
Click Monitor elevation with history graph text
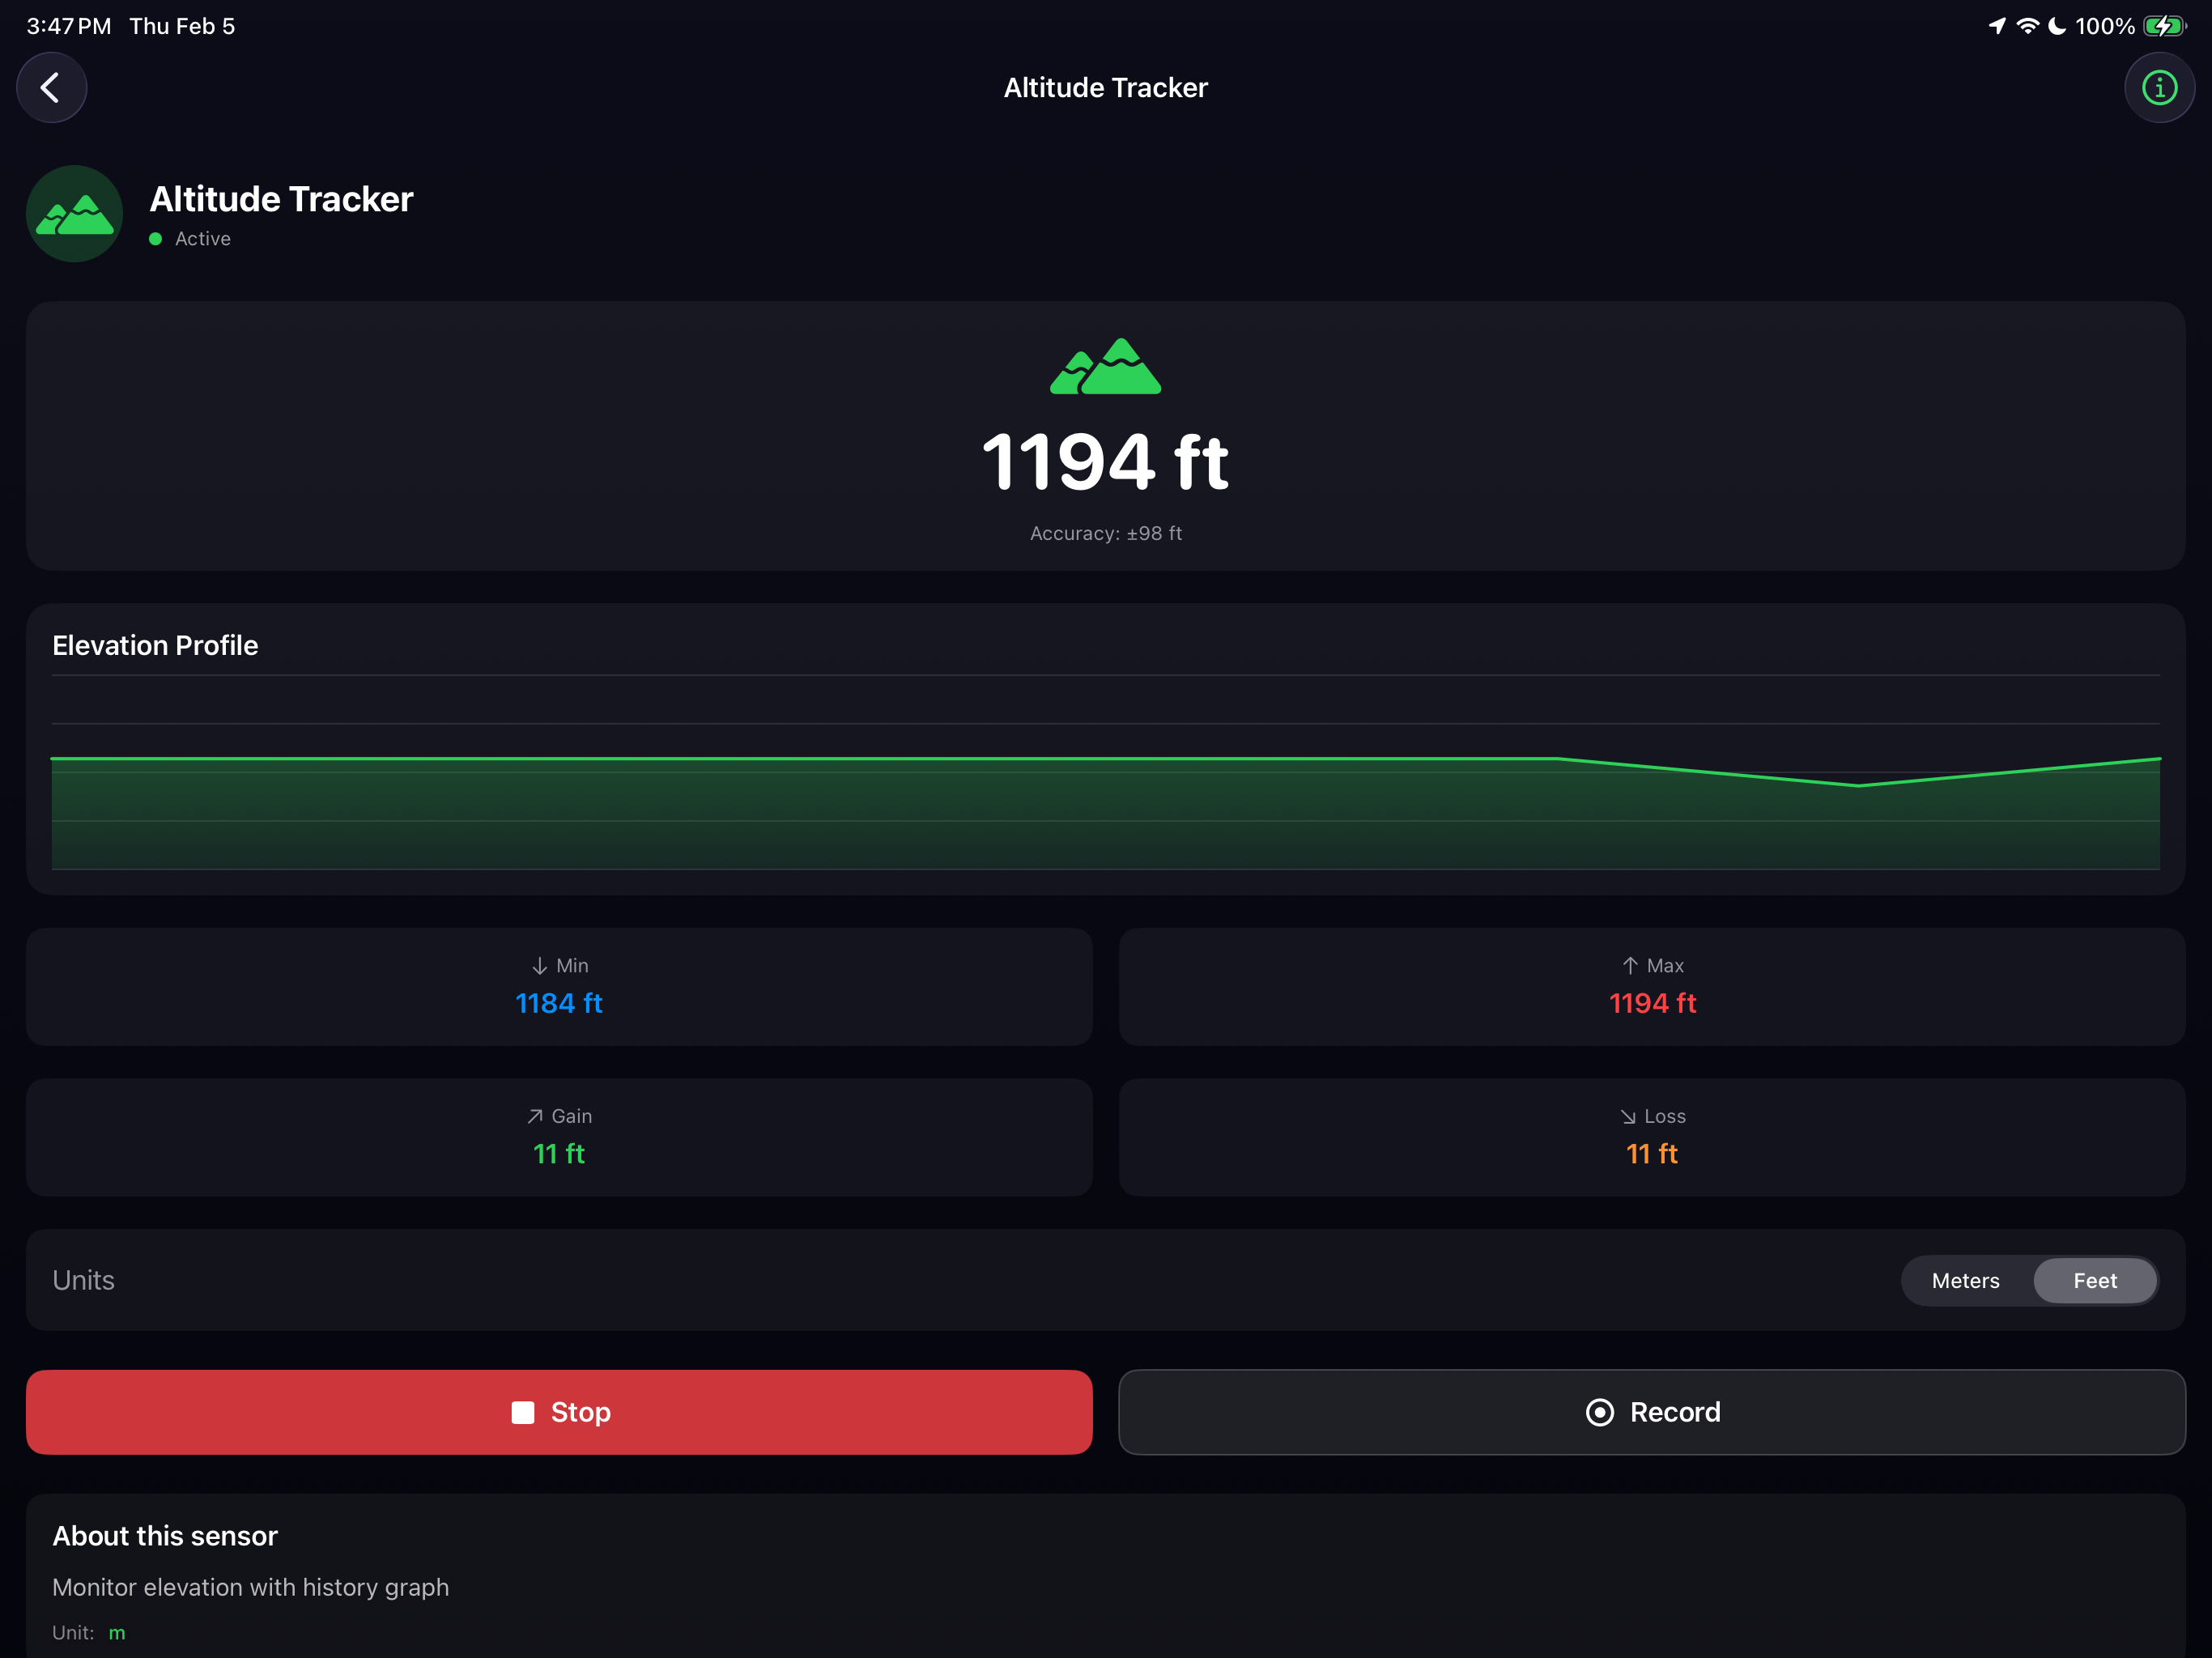(250, 1588)
